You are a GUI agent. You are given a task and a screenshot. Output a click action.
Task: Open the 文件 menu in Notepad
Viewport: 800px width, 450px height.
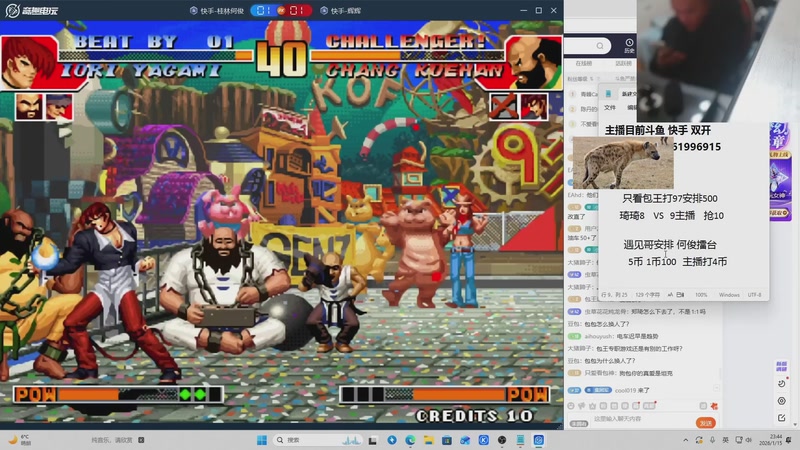(x=610, y=108)
